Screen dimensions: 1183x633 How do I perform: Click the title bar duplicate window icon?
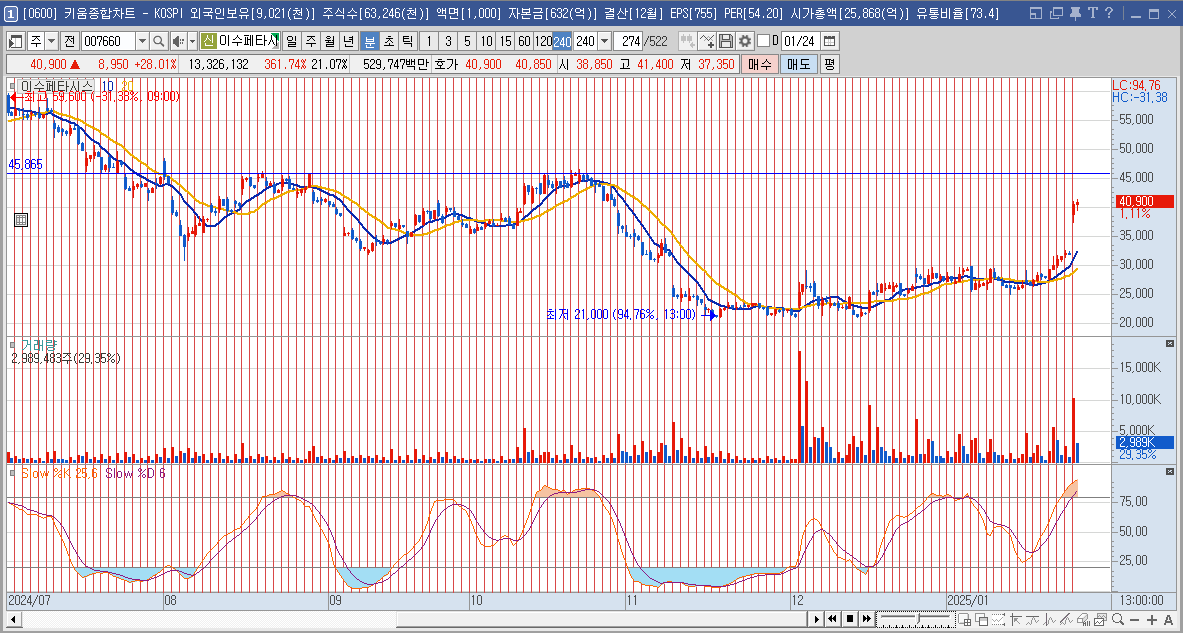[1055, 13]
